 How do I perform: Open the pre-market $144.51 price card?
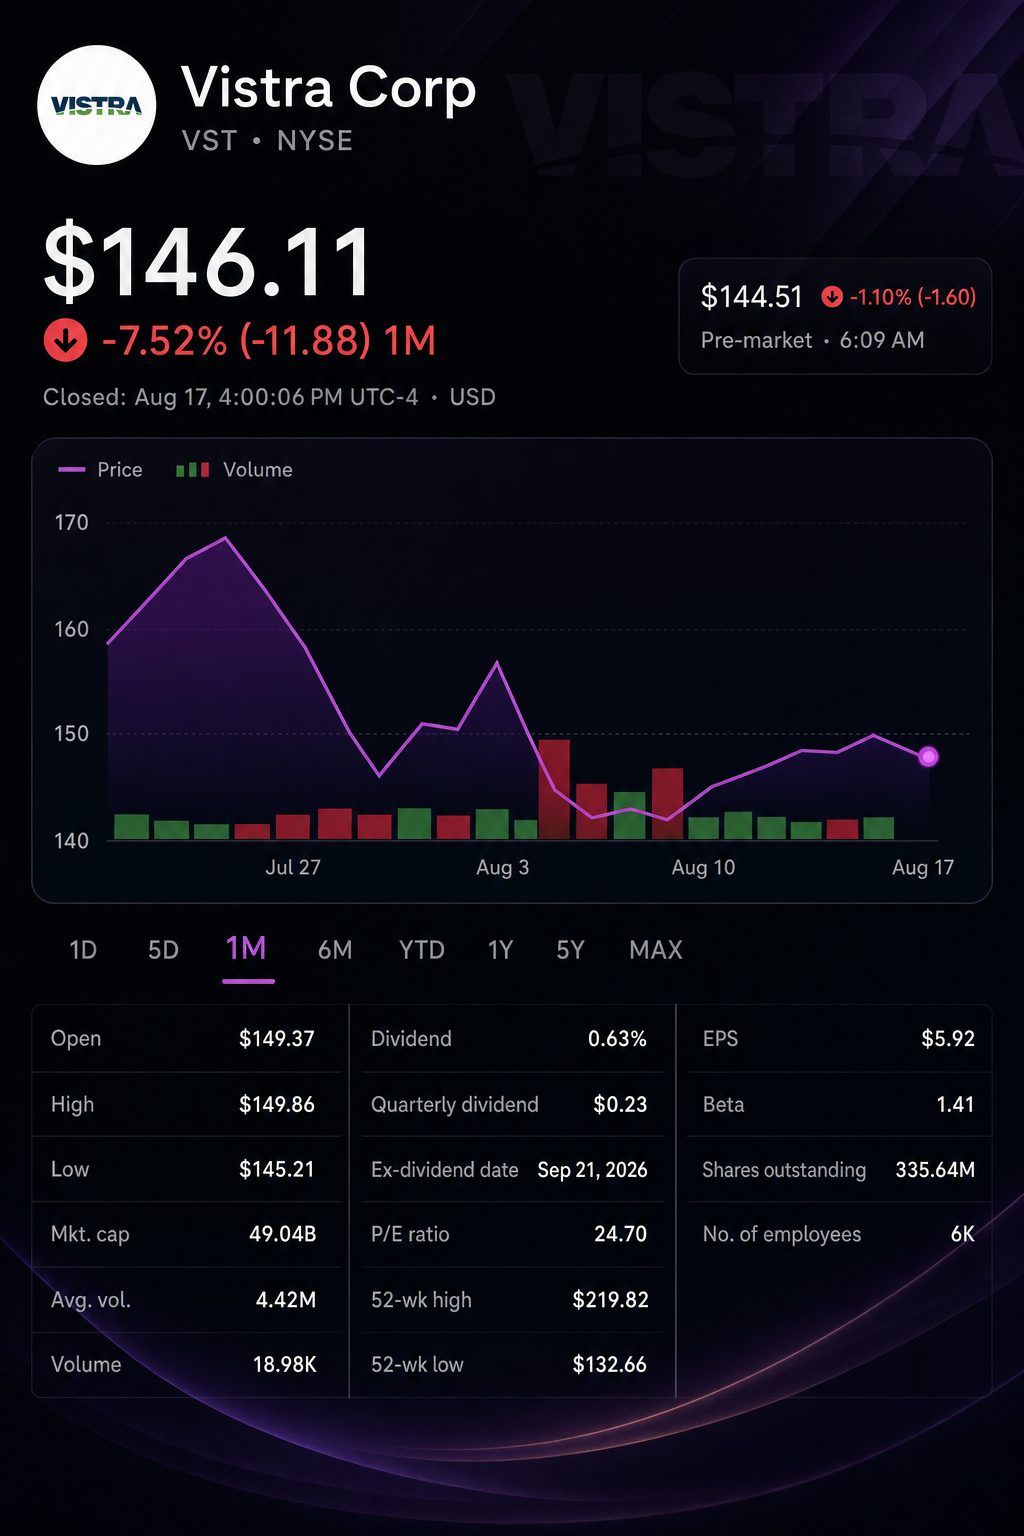tap(835, 316)
